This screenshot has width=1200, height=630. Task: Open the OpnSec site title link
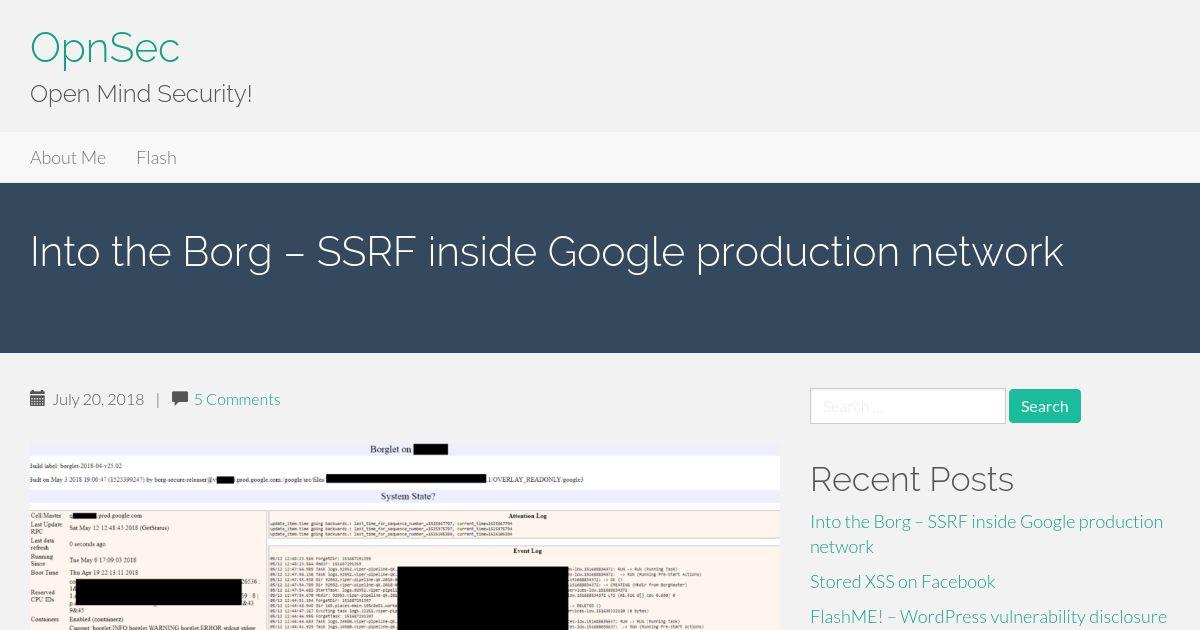point(105,48)
